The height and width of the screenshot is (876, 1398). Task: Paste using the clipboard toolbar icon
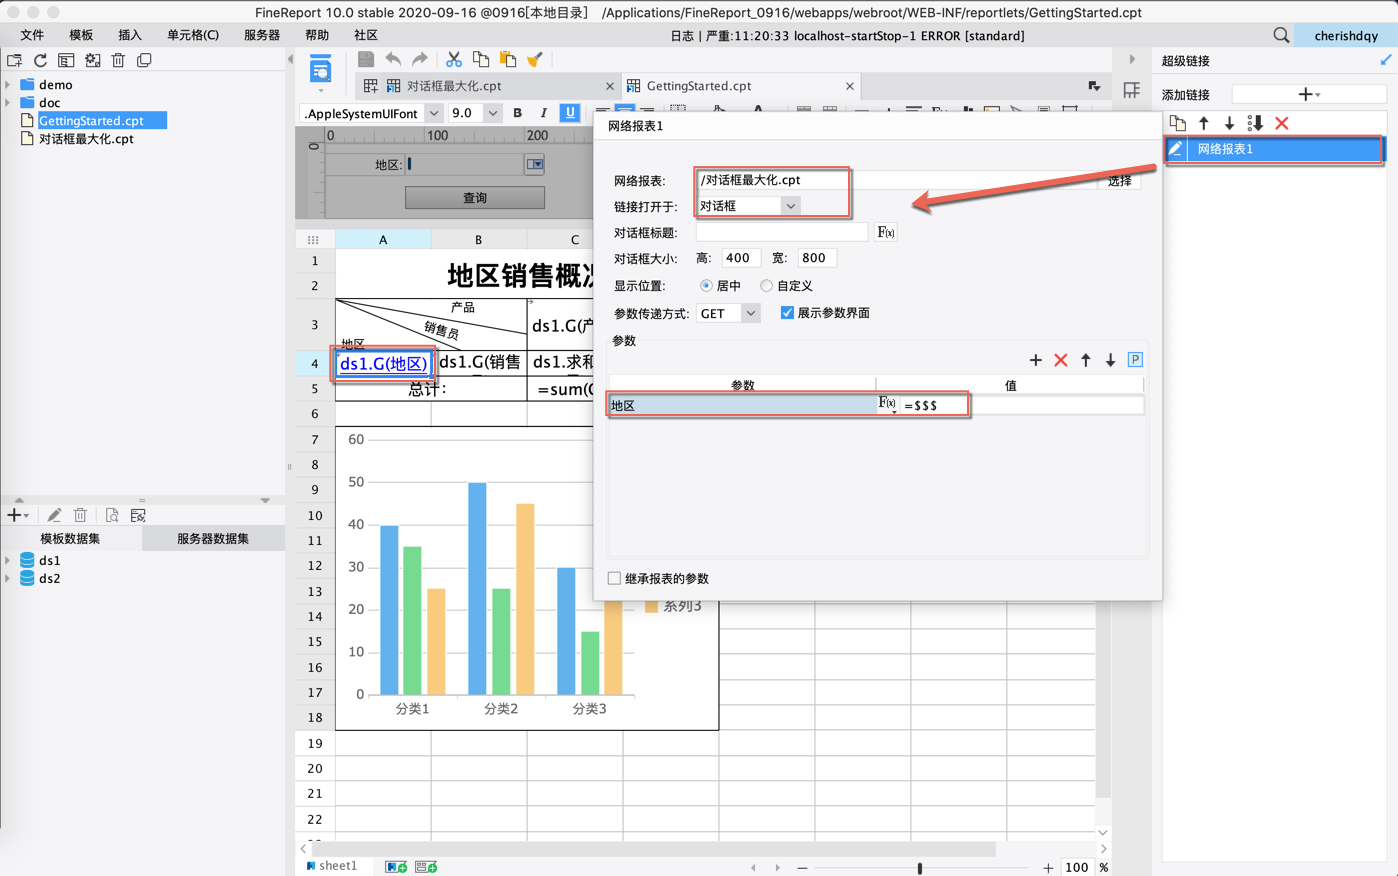tap(508, 60)
